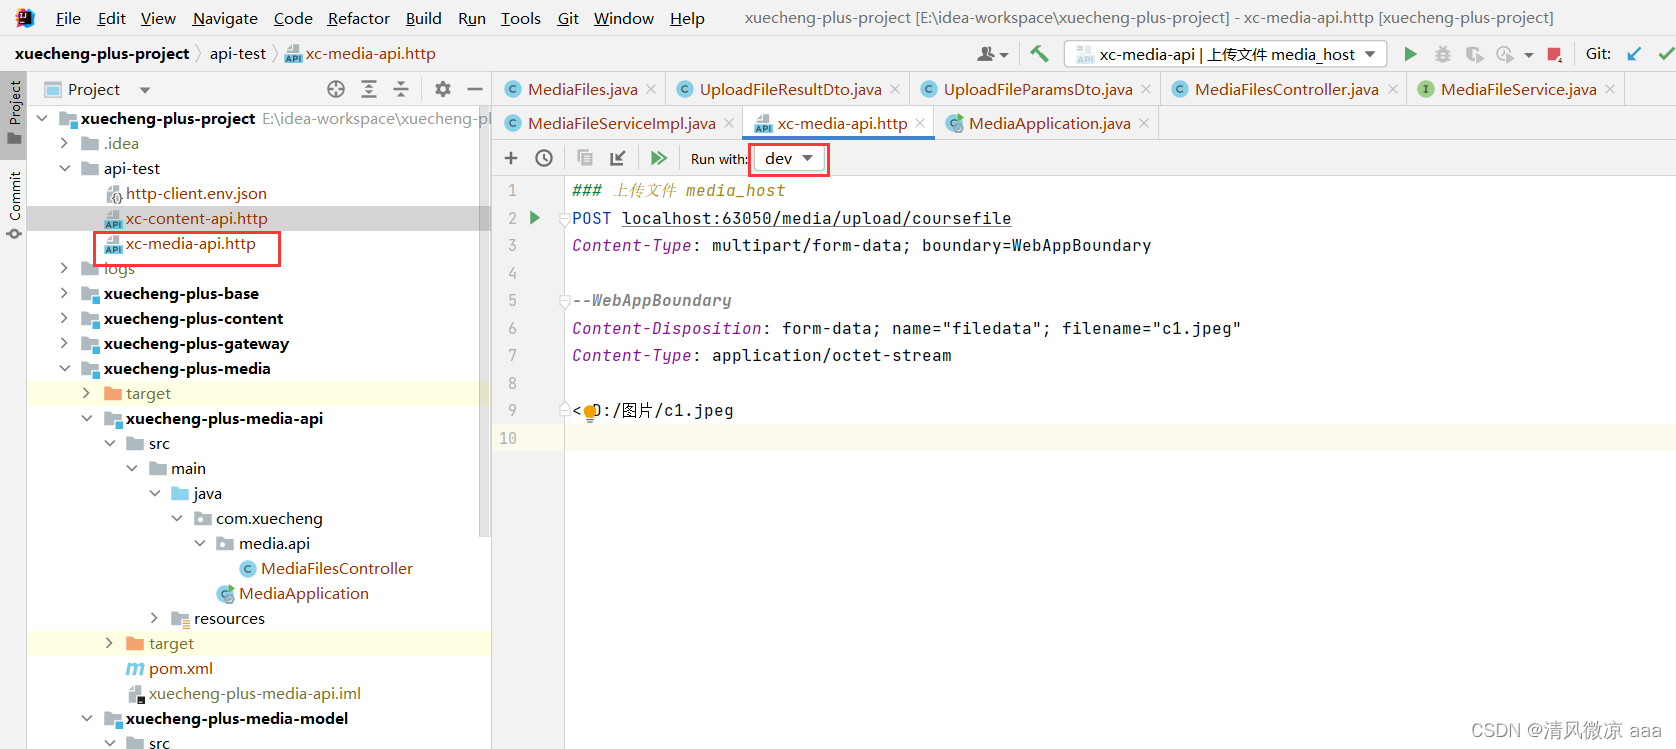
Task: Open the Git menu
Action: [568, 18]
